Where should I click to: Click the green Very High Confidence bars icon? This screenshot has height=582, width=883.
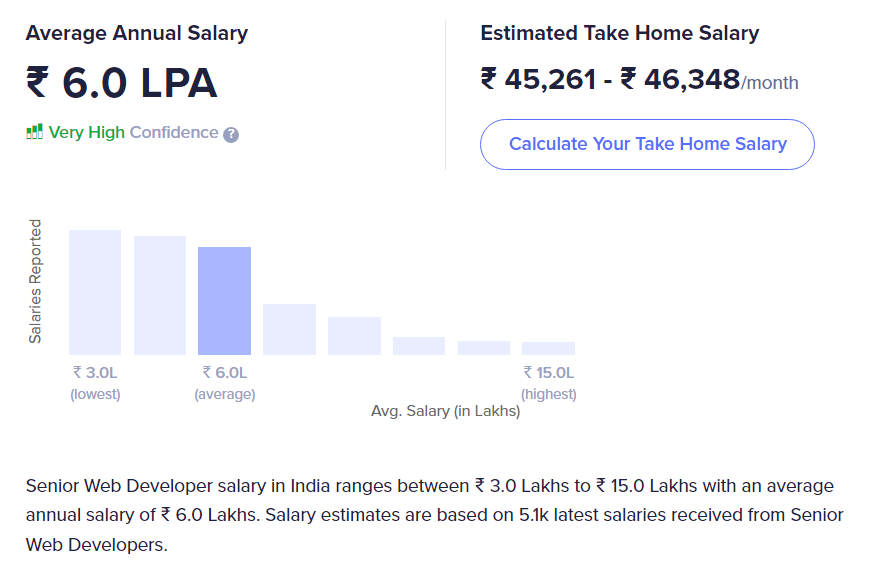(33, 131)
